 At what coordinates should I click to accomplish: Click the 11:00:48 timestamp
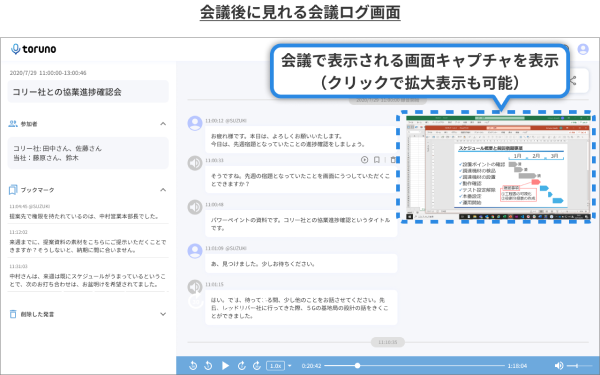(214, 205)
